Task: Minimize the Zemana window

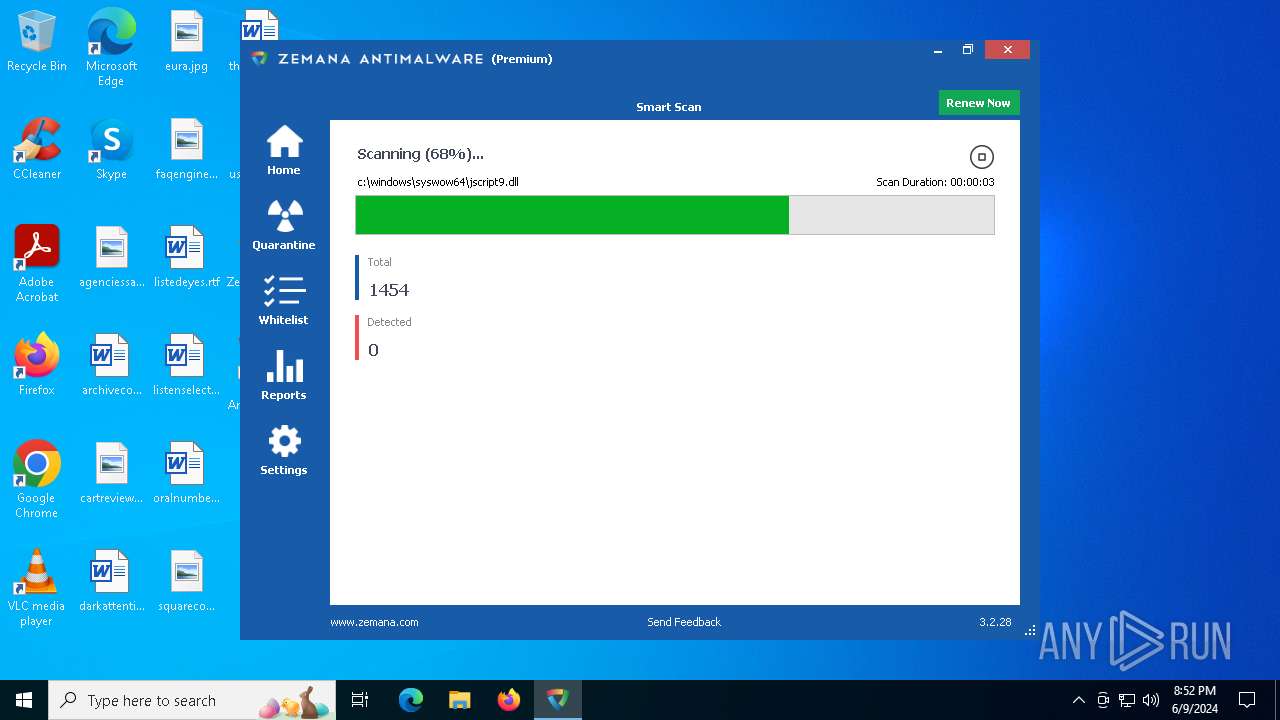Action: tap(938, 50)
